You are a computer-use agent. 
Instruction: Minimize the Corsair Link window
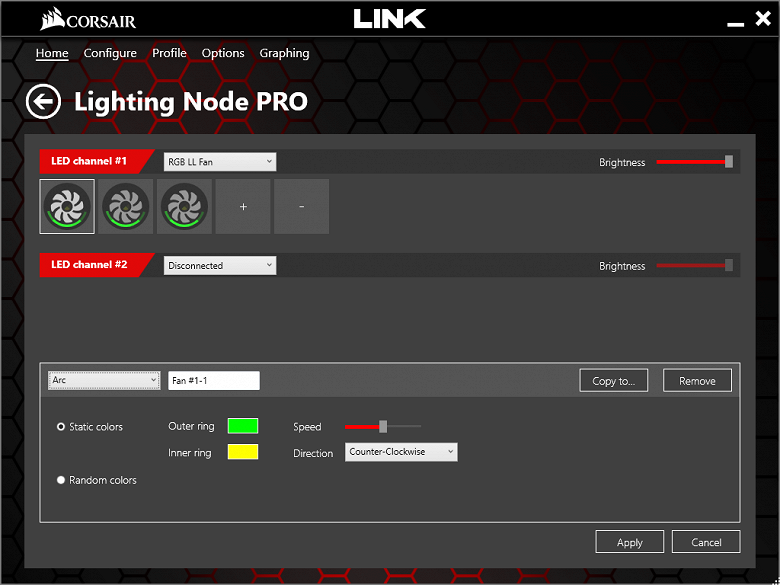pyautogui.click(x=735, y=23)
